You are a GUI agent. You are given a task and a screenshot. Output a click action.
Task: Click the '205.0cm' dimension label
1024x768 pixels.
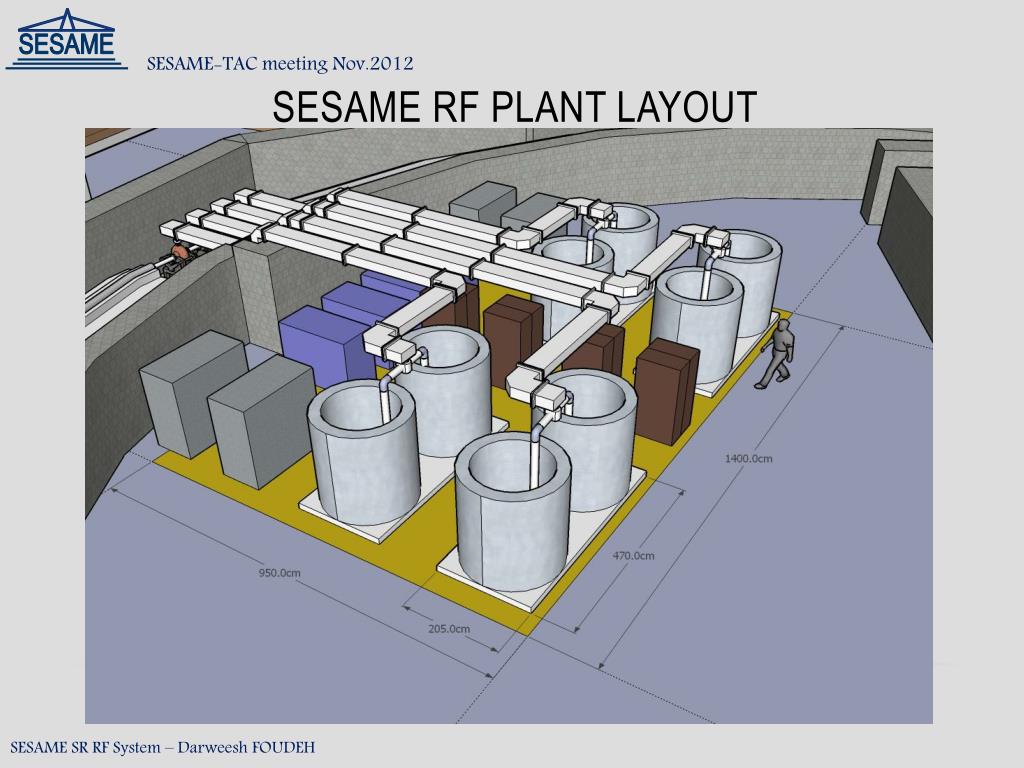click(x=449, y=629)
